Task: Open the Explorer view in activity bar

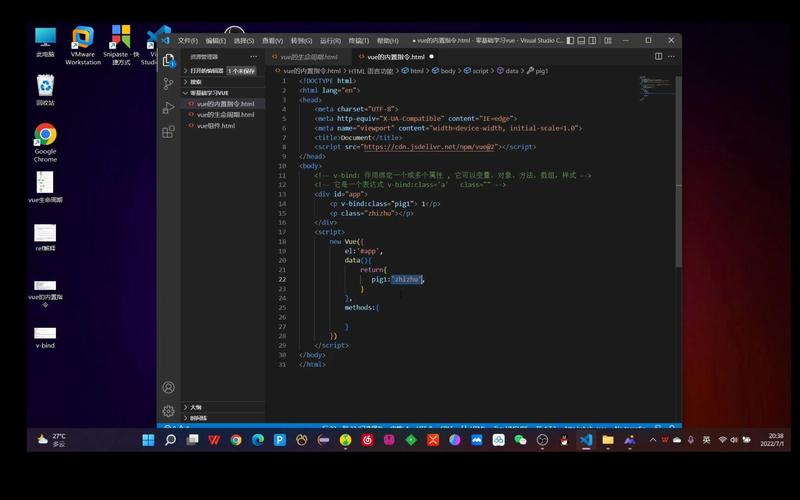Action: [x=168, y=60]
